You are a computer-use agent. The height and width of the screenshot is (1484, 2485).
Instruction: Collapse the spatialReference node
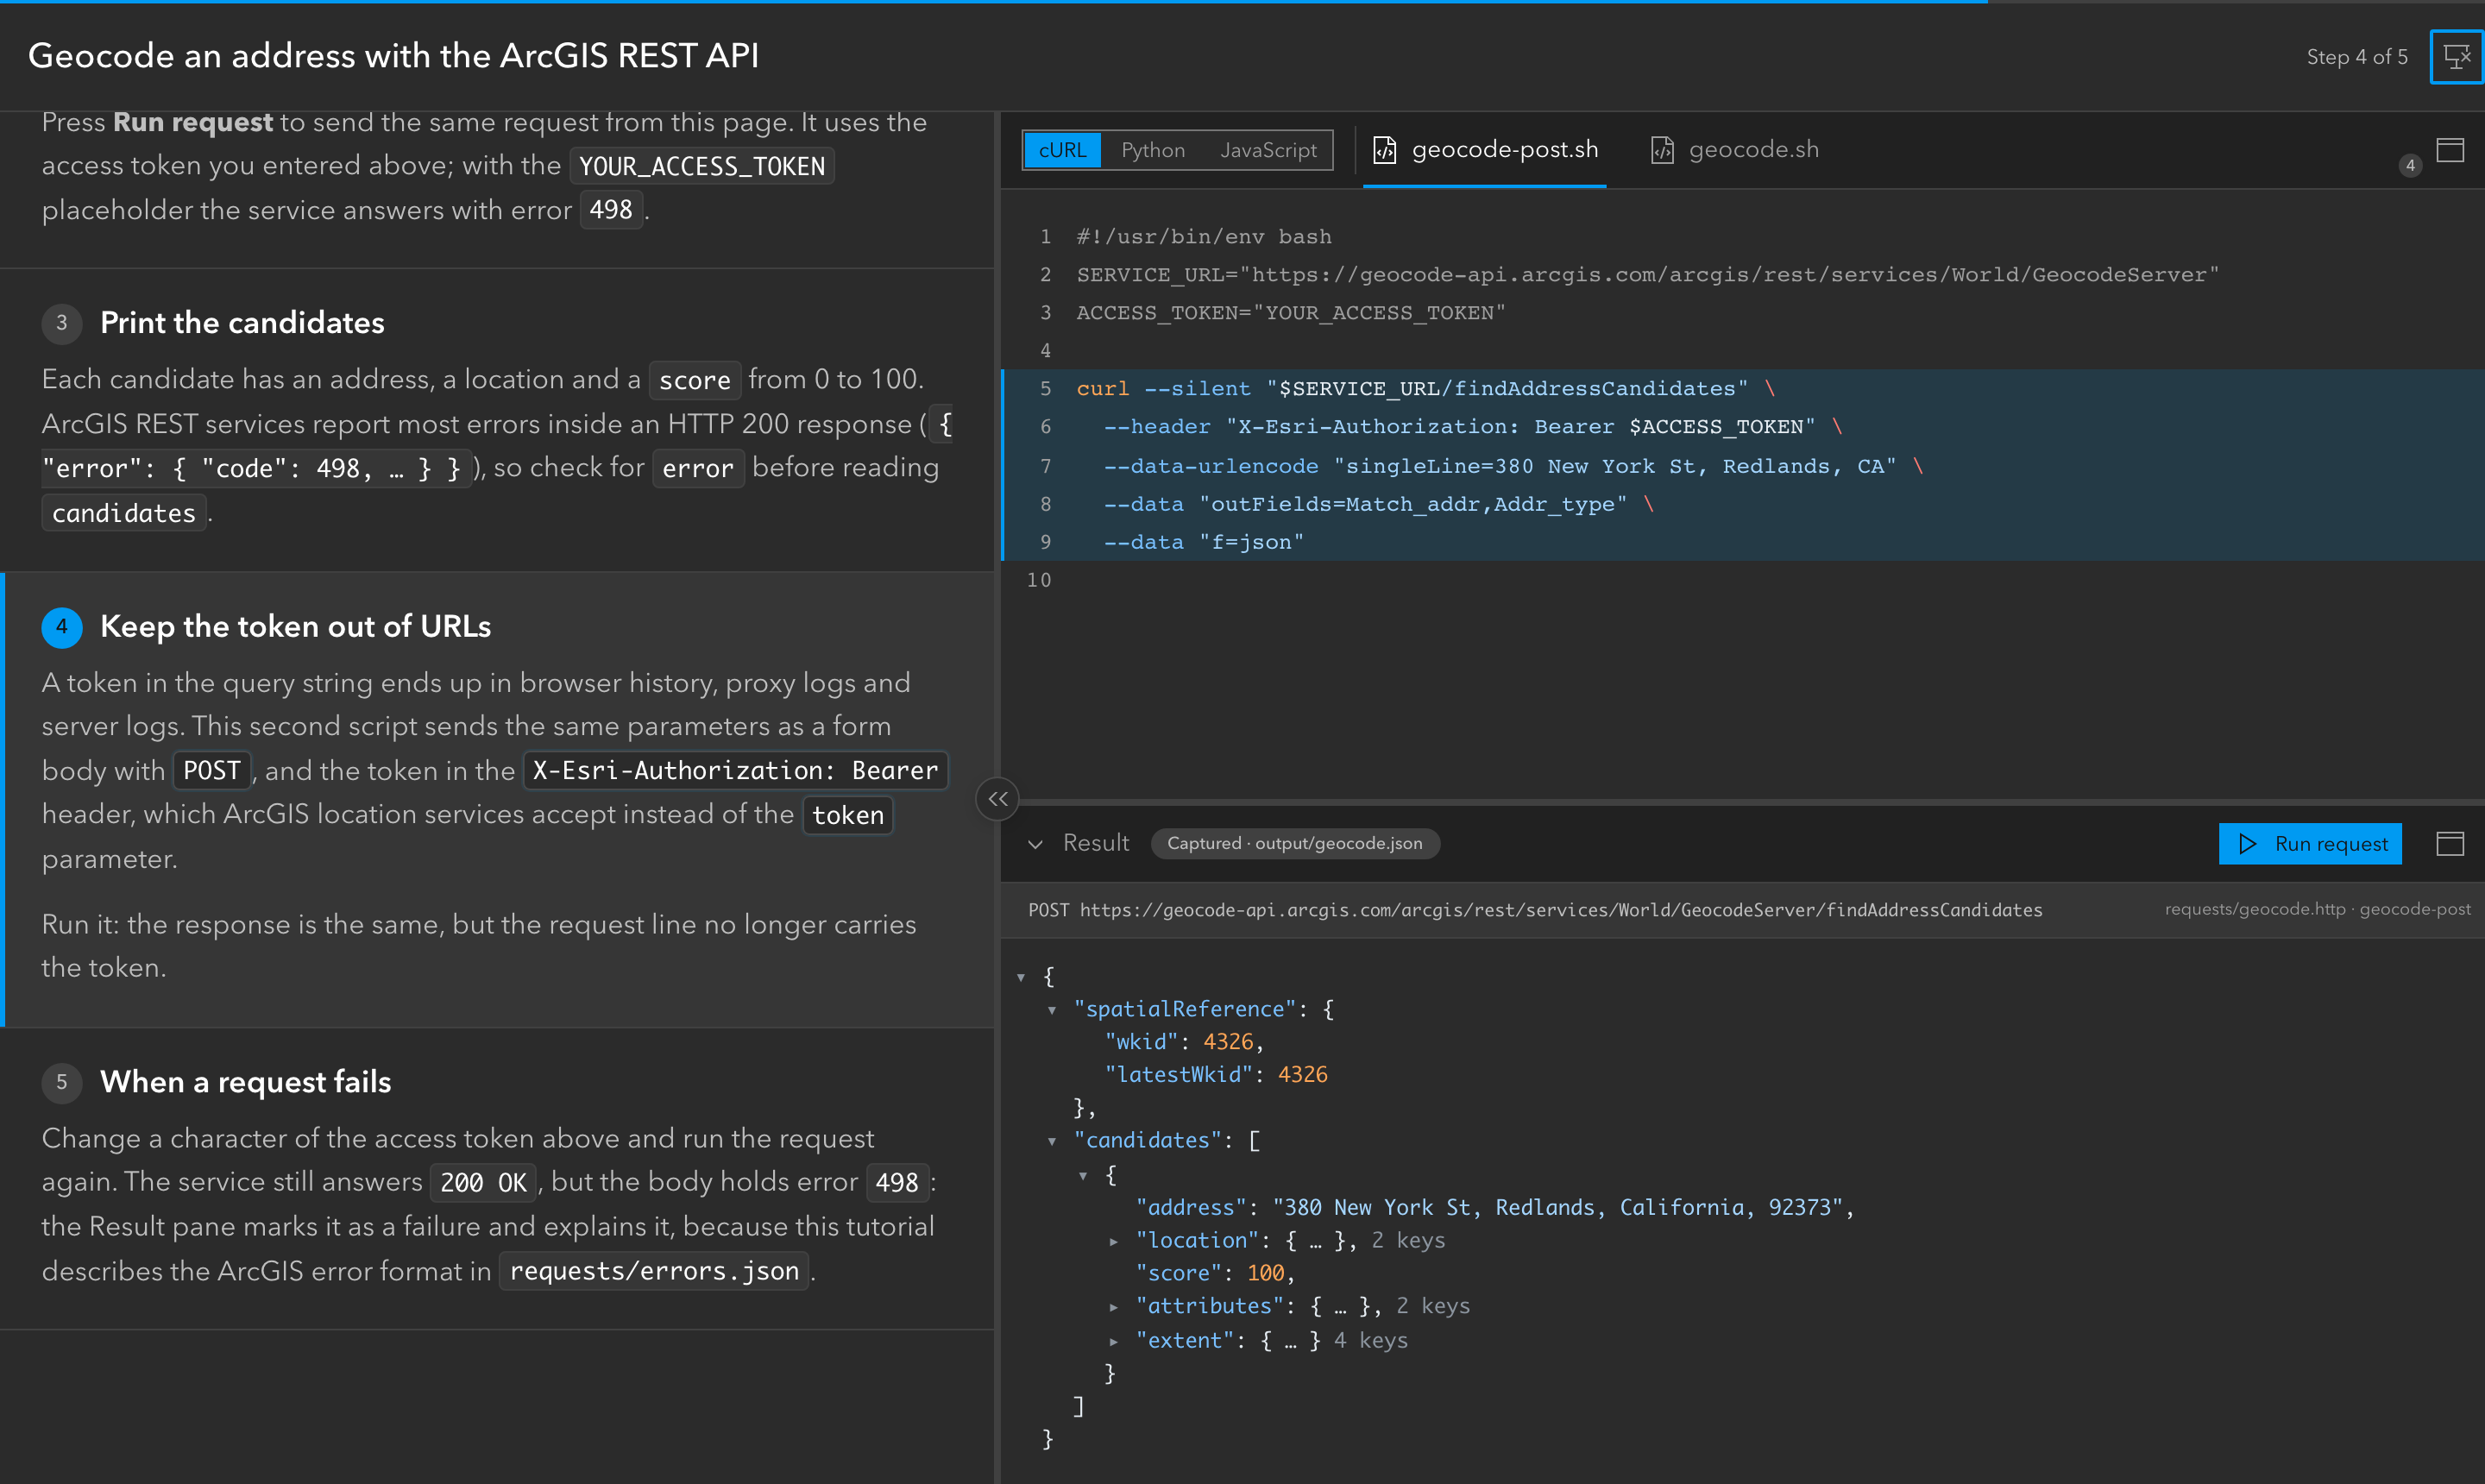pyautogui.click(x=1052, y=1010)
